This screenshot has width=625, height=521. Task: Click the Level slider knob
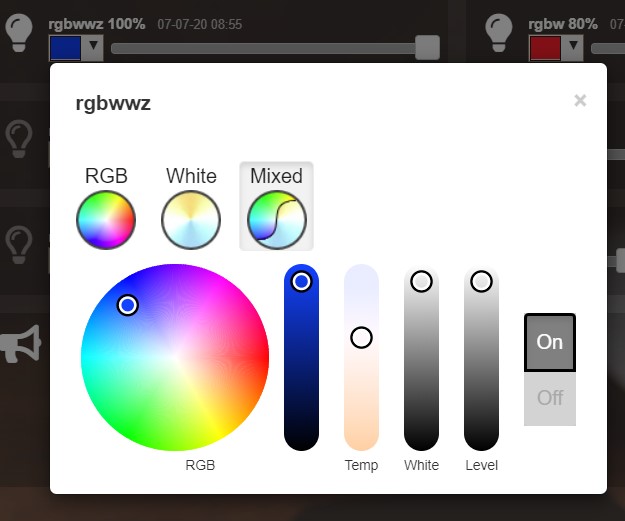coord(482,281)
